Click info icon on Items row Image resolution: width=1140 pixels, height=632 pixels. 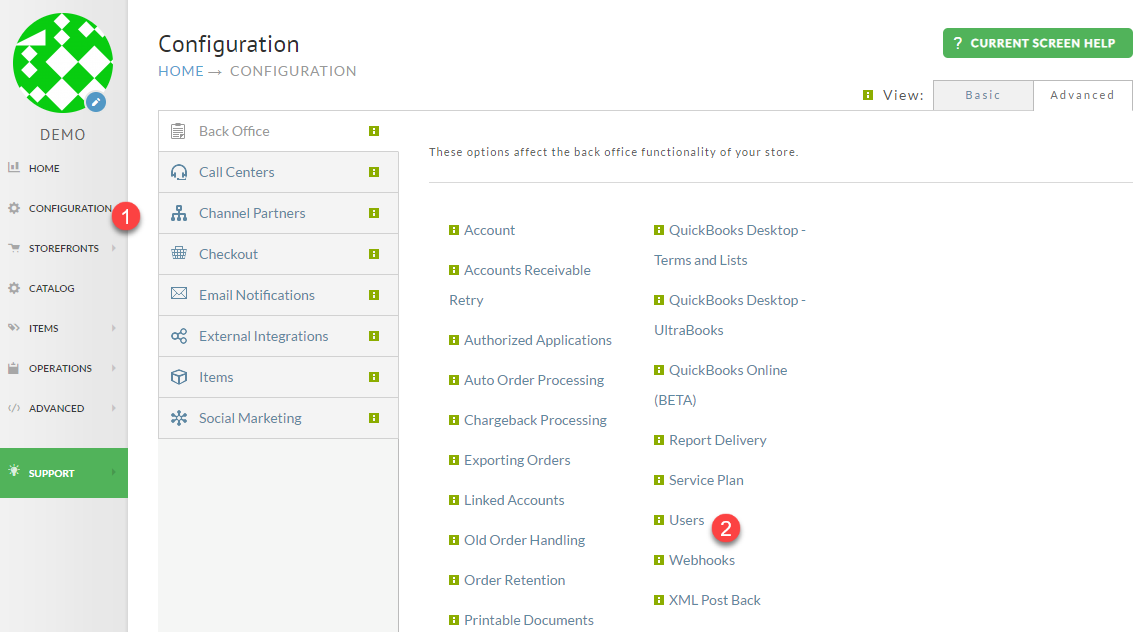(x=374, y=377)
